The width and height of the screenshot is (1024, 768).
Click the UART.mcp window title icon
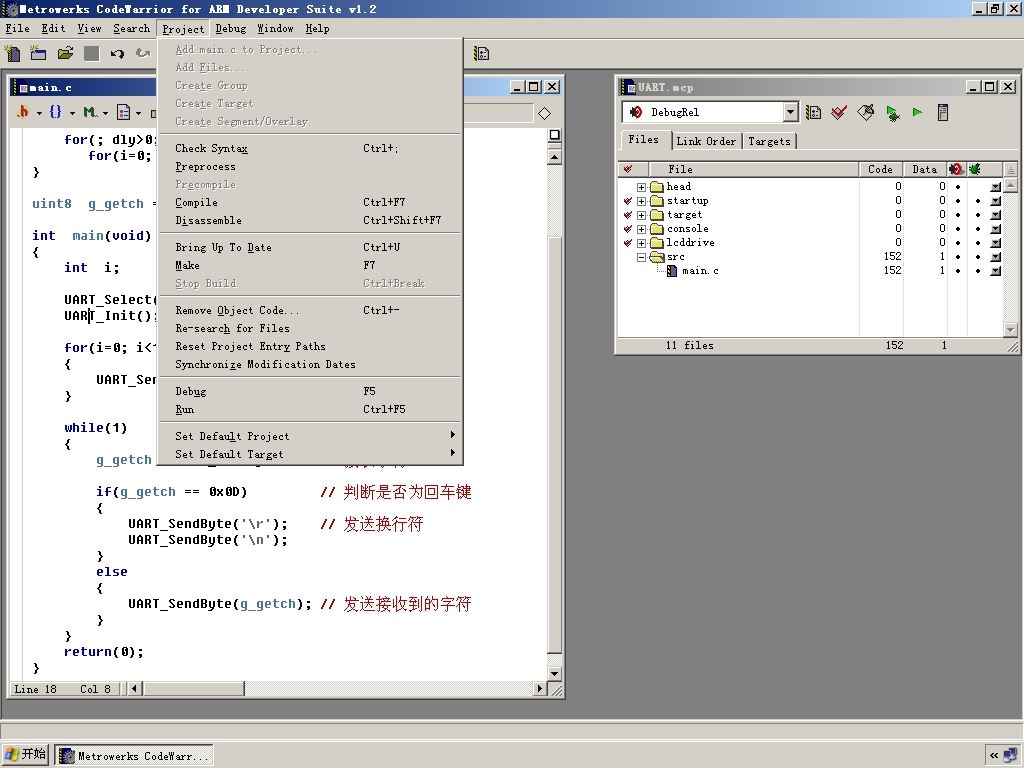pyautogui.click(x=628, y=87)
